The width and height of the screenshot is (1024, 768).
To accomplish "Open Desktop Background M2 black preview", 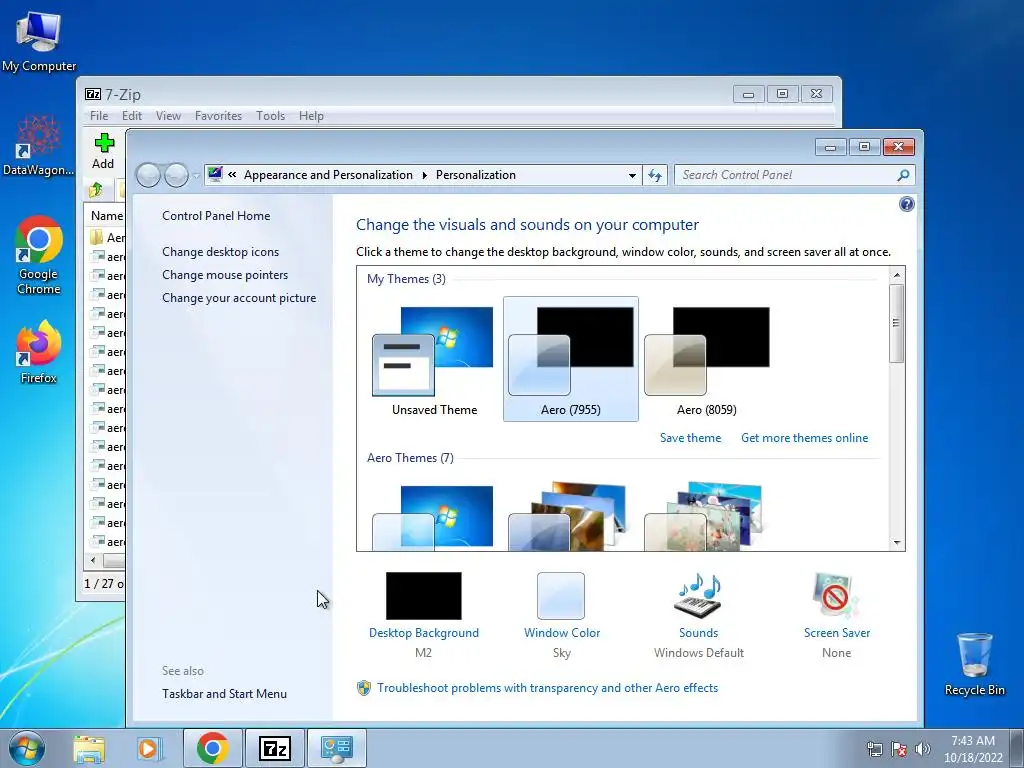I will click(x=423, y=596).
